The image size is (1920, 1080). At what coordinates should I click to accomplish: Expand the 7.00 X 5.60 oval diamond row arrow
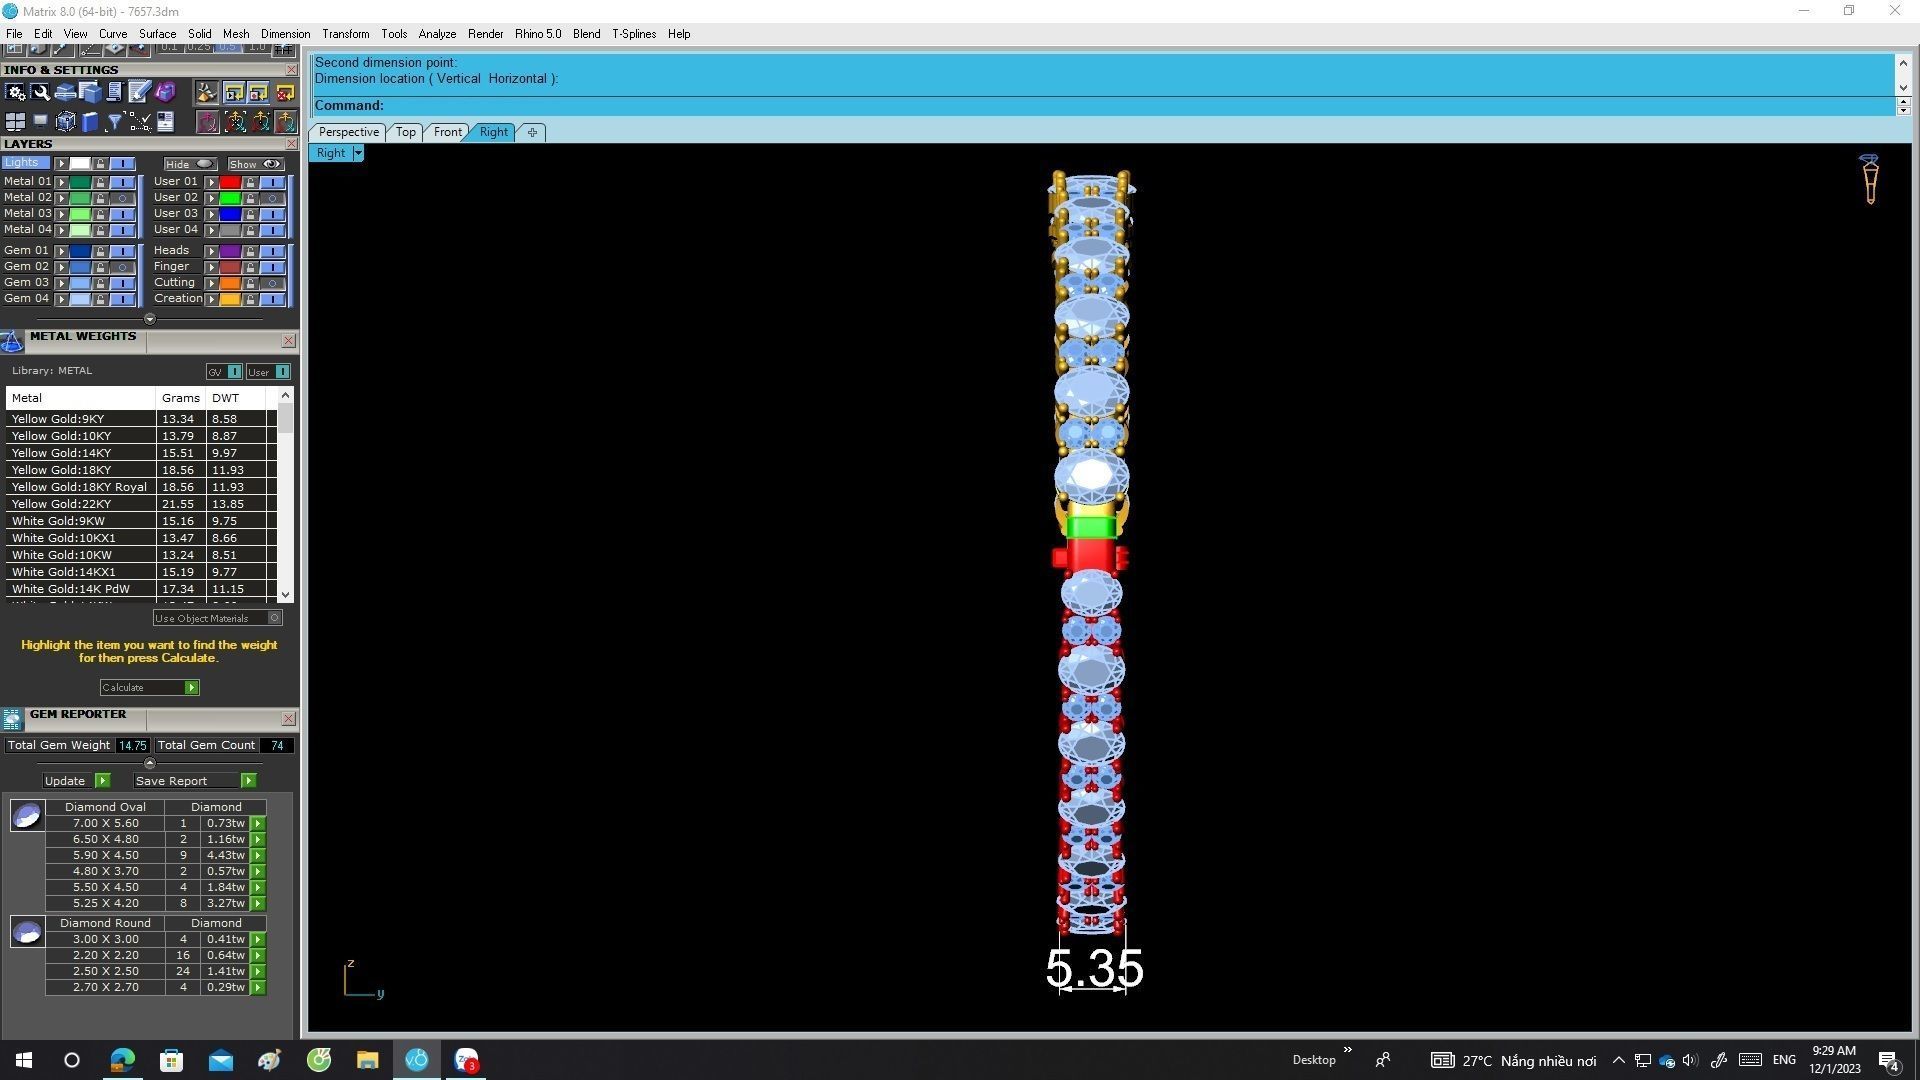click(258, 824)
